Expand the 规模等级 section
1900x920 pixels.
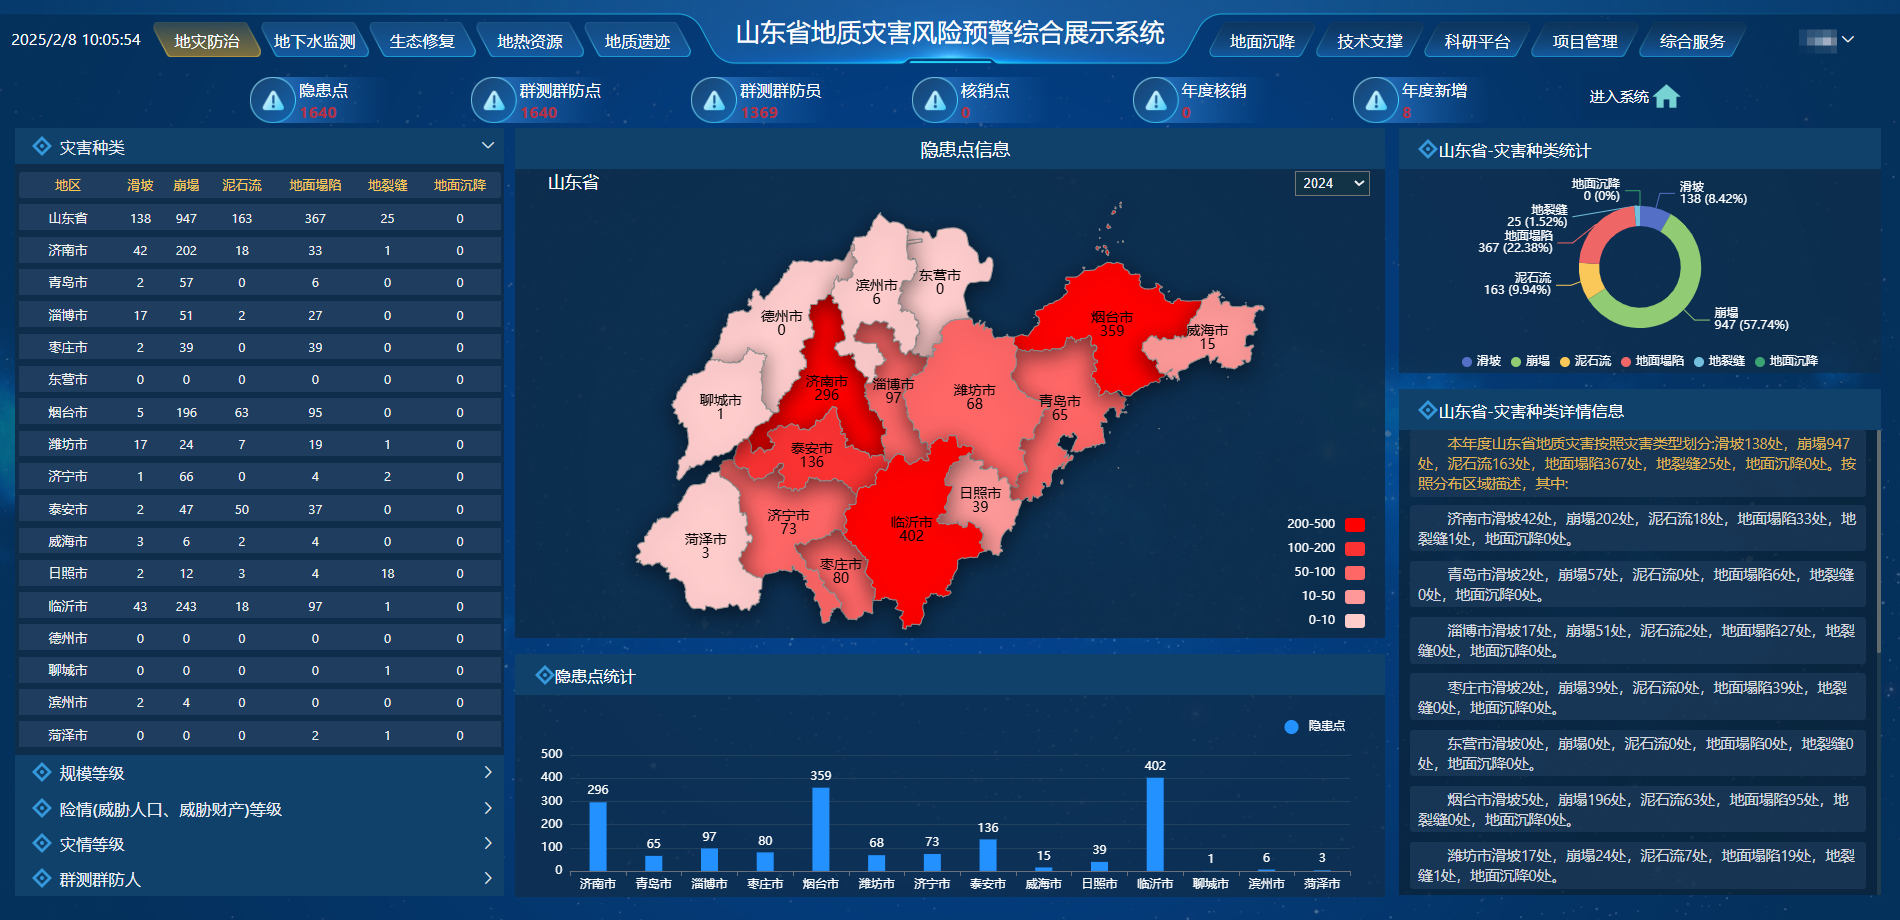point(487,772)
